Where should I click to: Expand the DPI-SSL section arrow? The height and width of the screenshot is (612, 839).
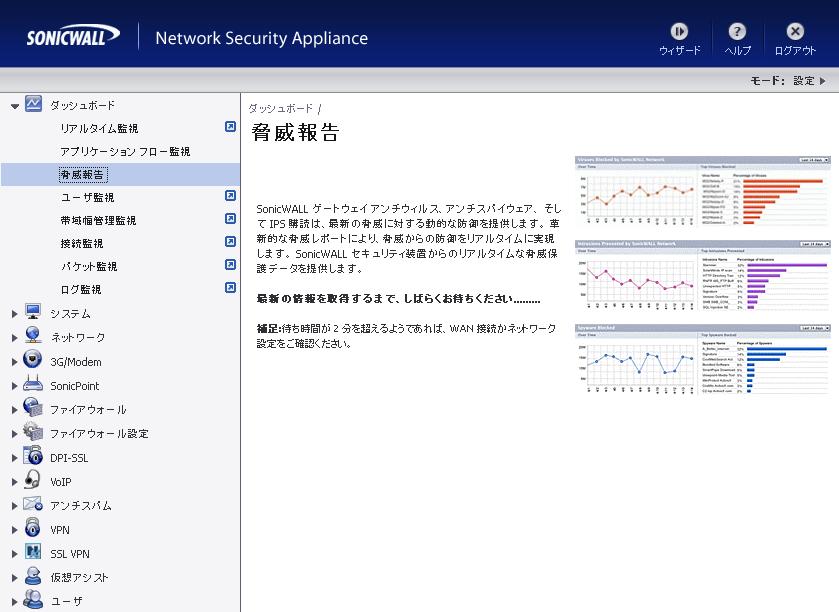[x=14, y=458]
